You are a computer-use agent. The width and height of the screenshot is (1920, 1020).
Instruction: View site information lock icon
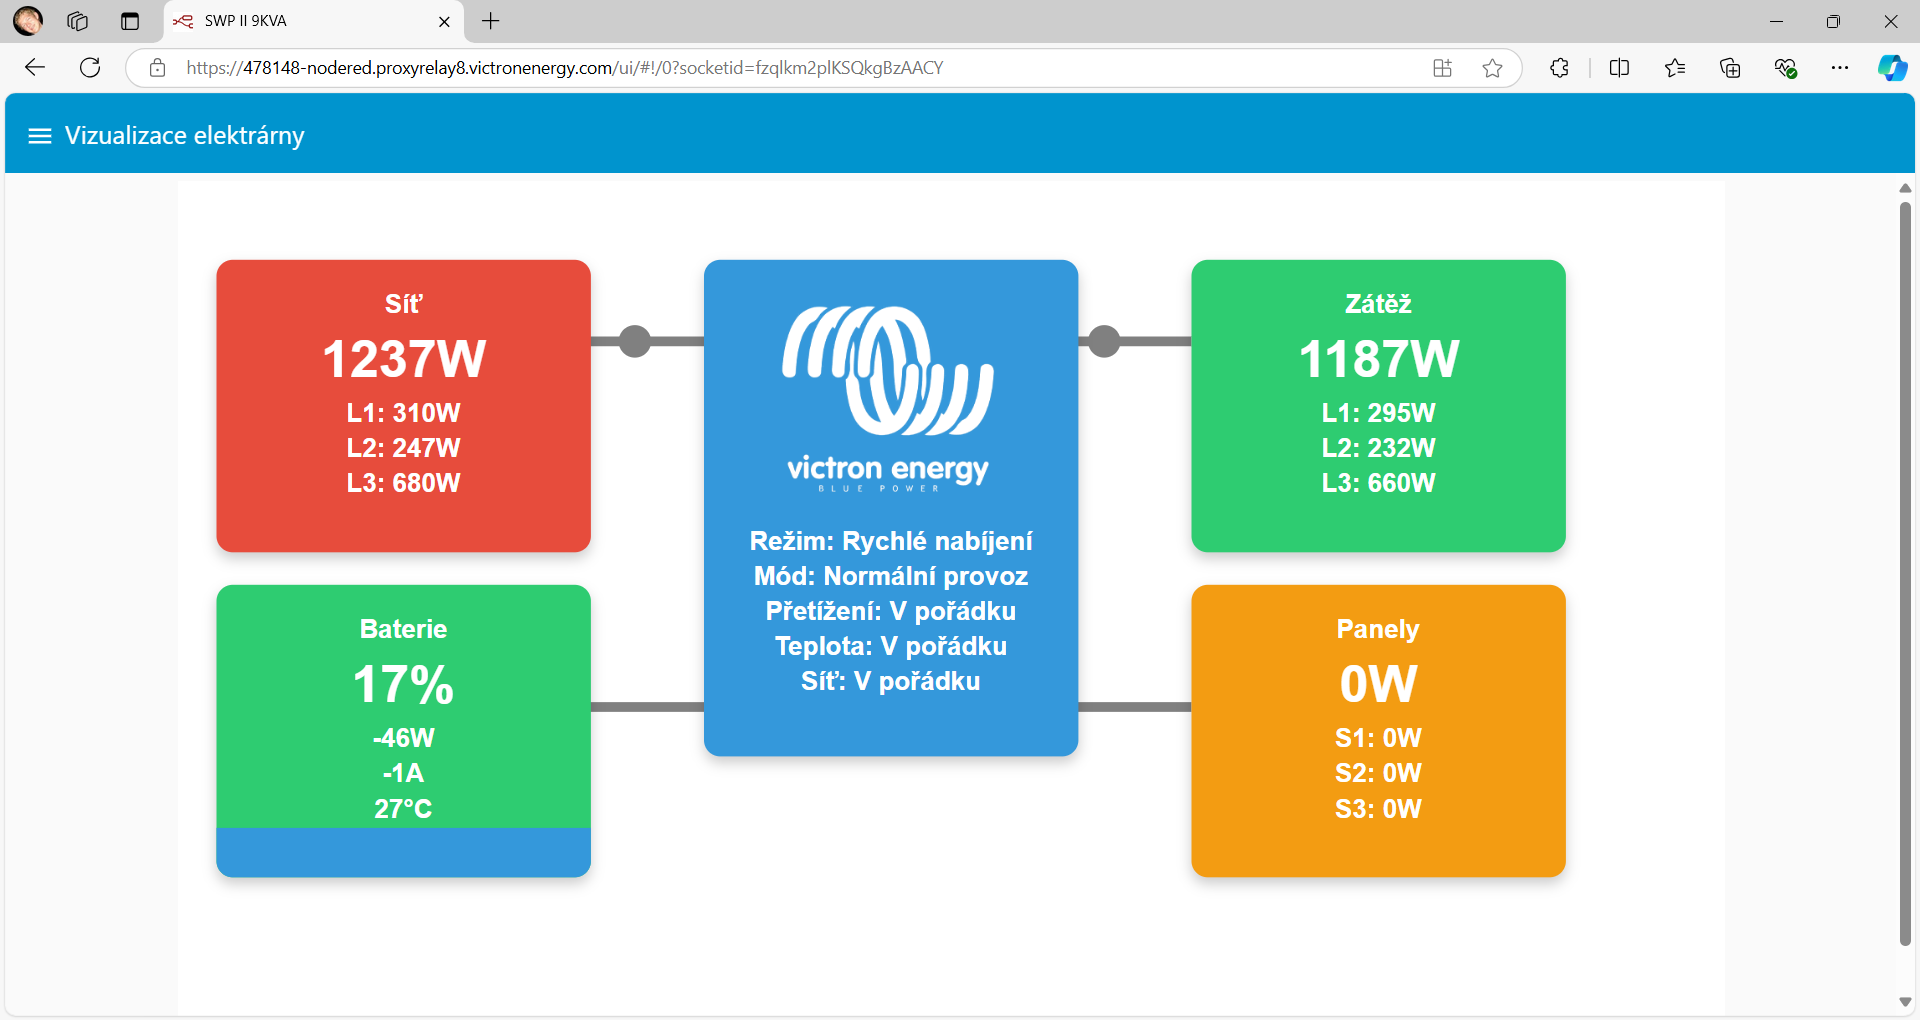coord(157,68)
